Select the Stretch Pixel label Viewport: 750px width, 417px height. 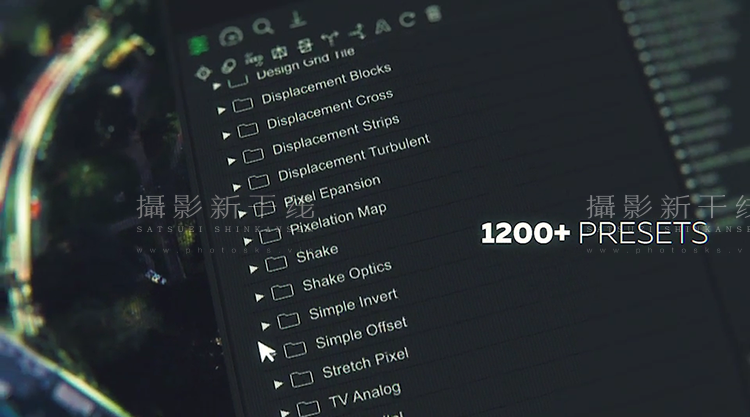(x=366, y=363)
